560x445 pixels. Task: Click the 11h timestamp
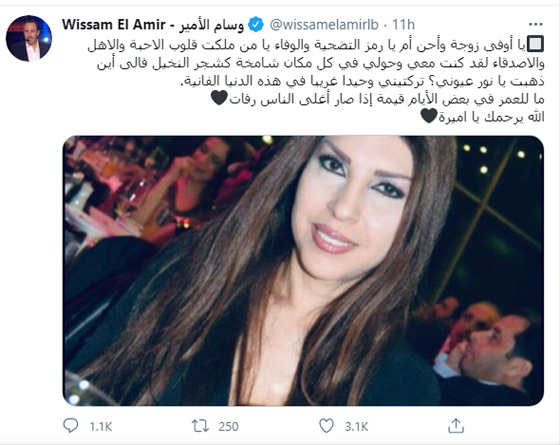(404, 25)
